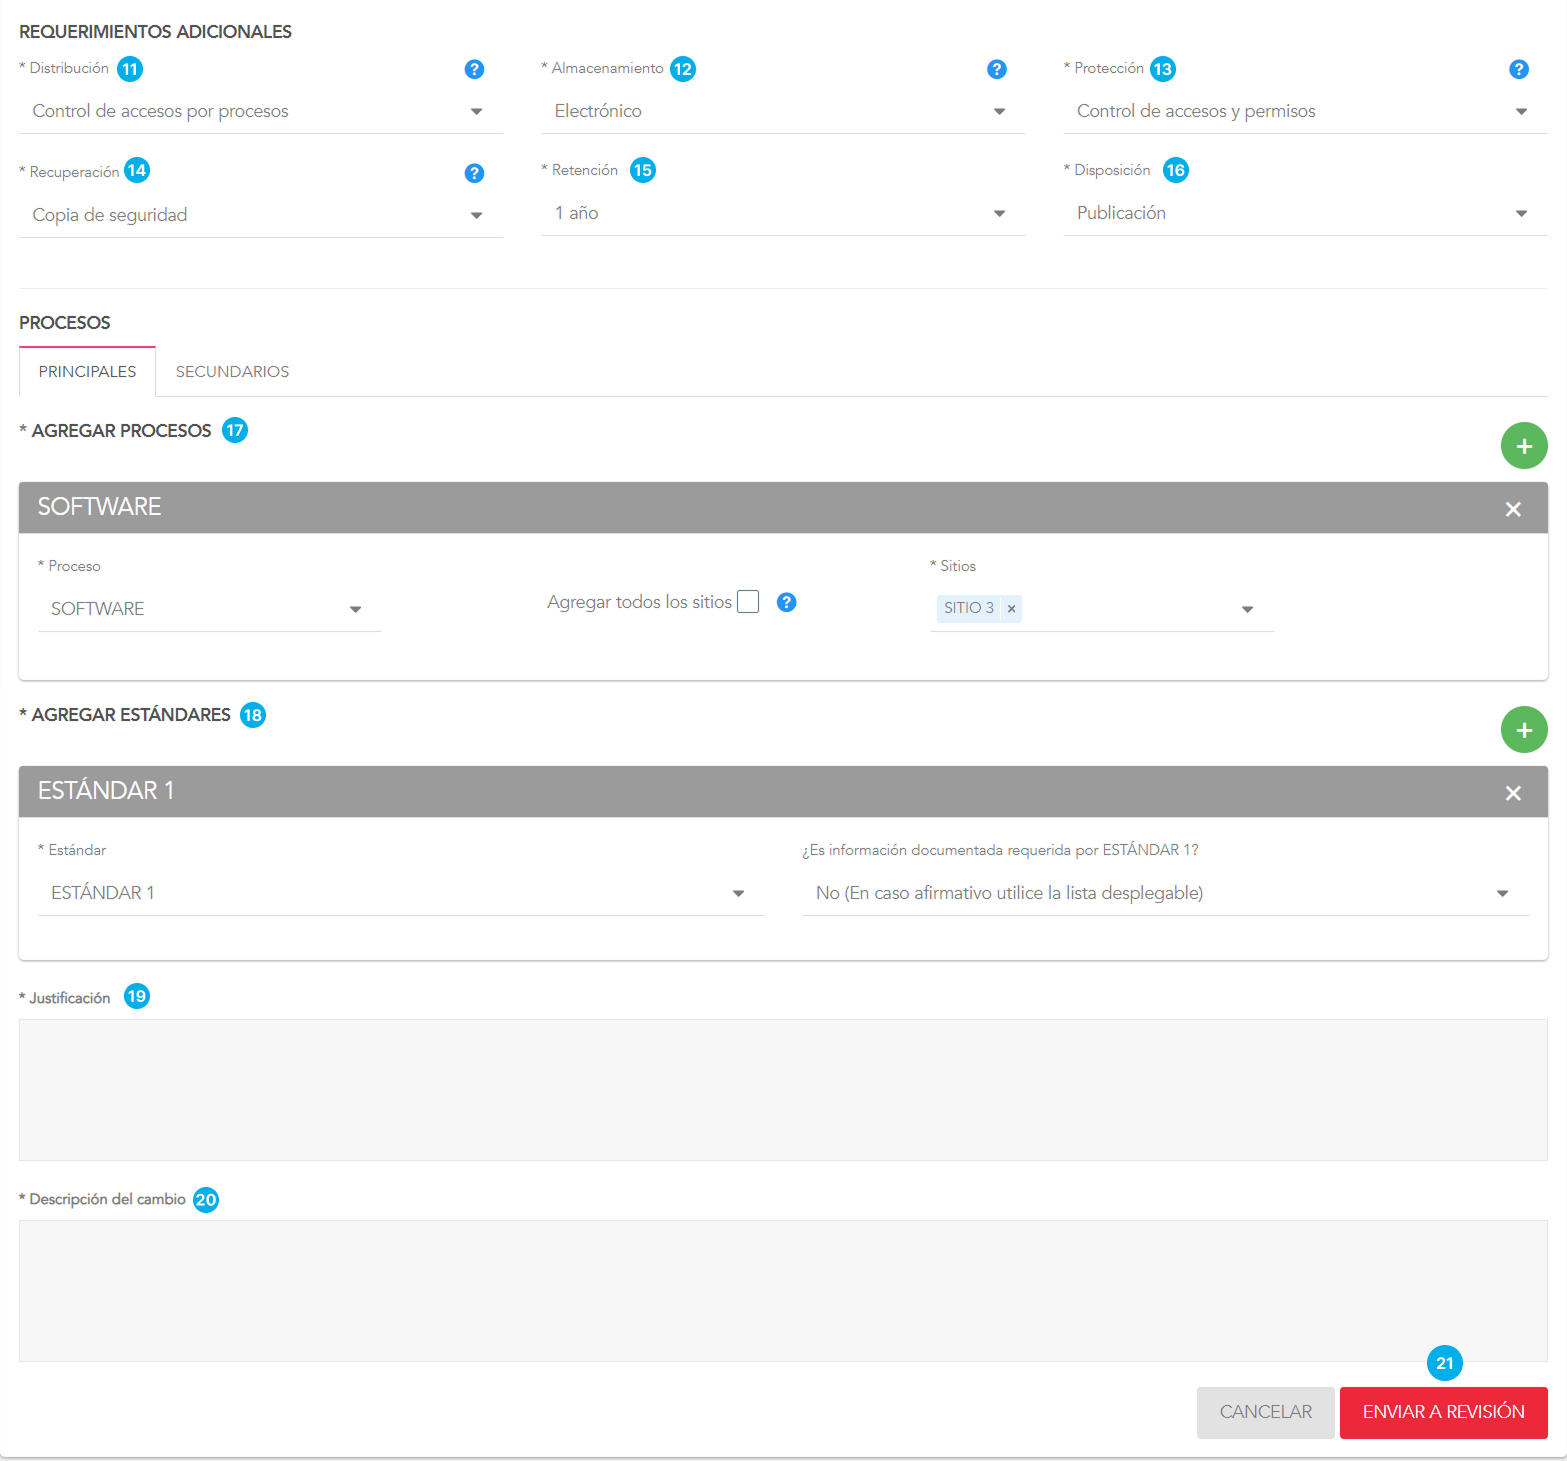Click the help icon next to Distribución
The height and width of the screenshot is (1461, 1567).
[x=474, y=69]
